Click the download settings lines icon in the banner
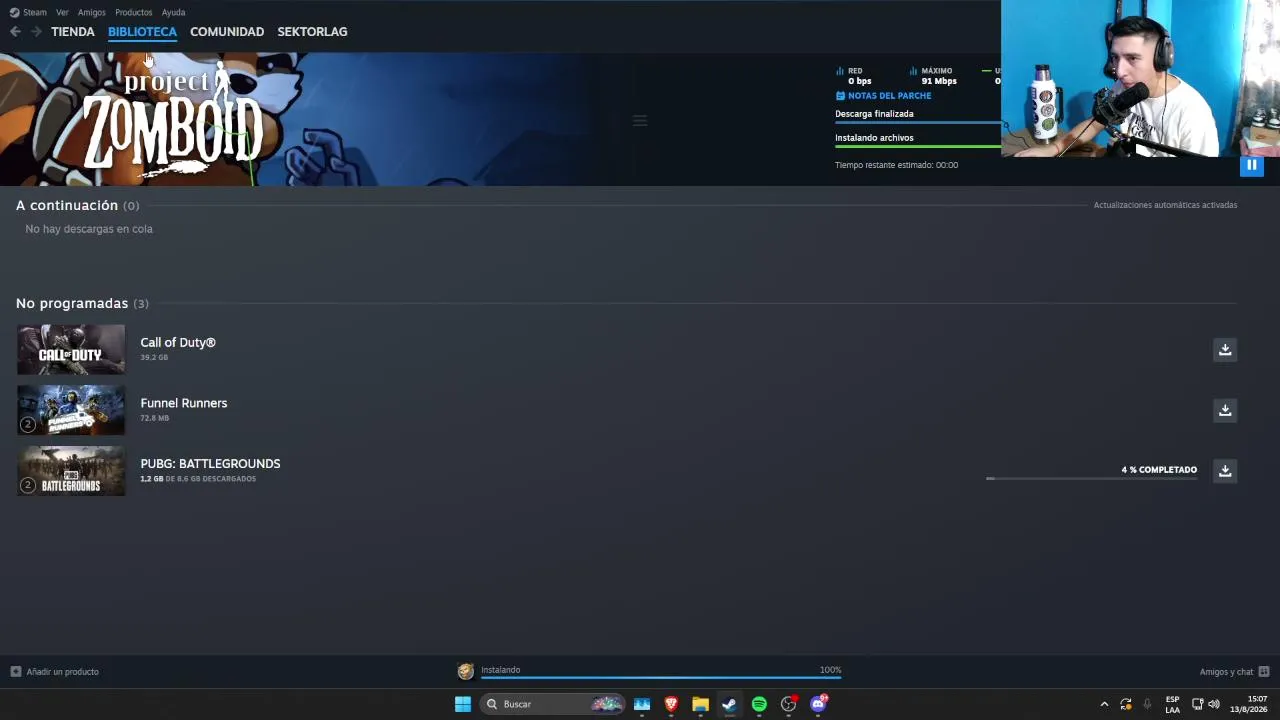The height and width of the screenshot is (720, 1280). pos(640,121)
